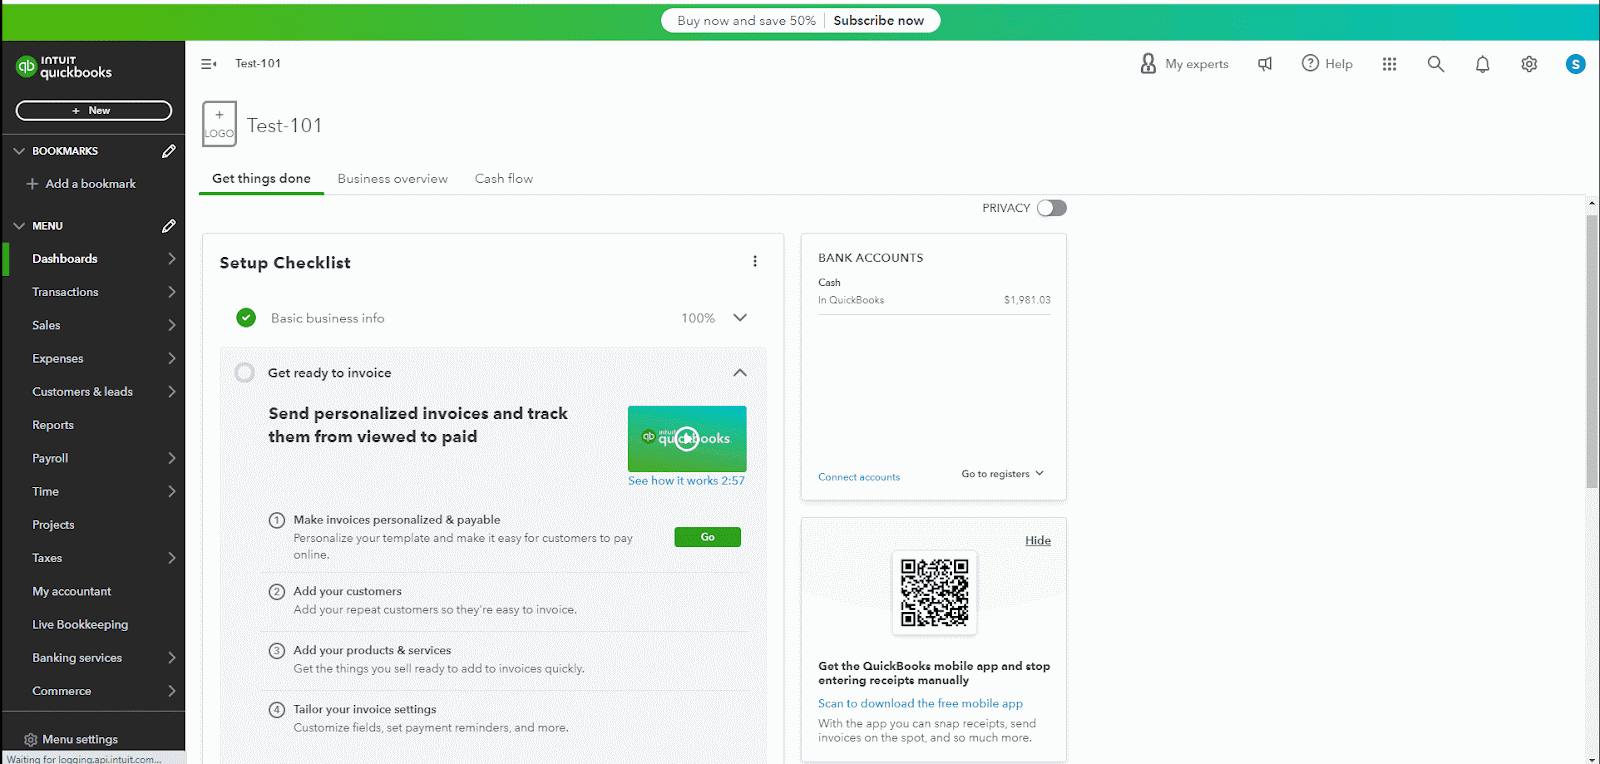Open the notifications bell icon
Image resolution: width=1600 pixels, height=764 pixels.
(x=1482, y=64)
